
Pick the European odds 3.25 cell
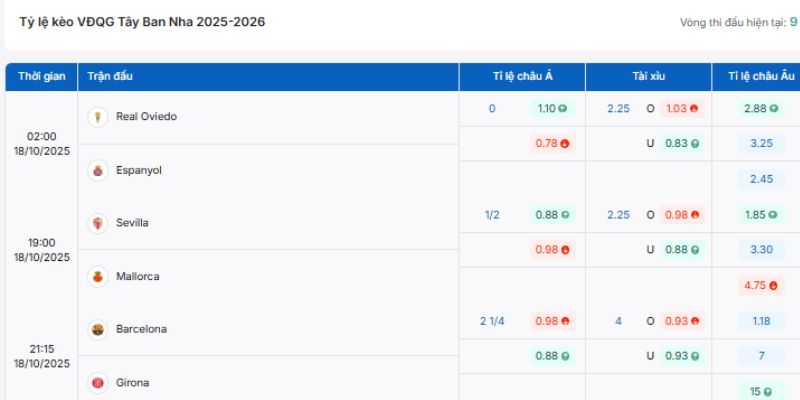[761, 143]
